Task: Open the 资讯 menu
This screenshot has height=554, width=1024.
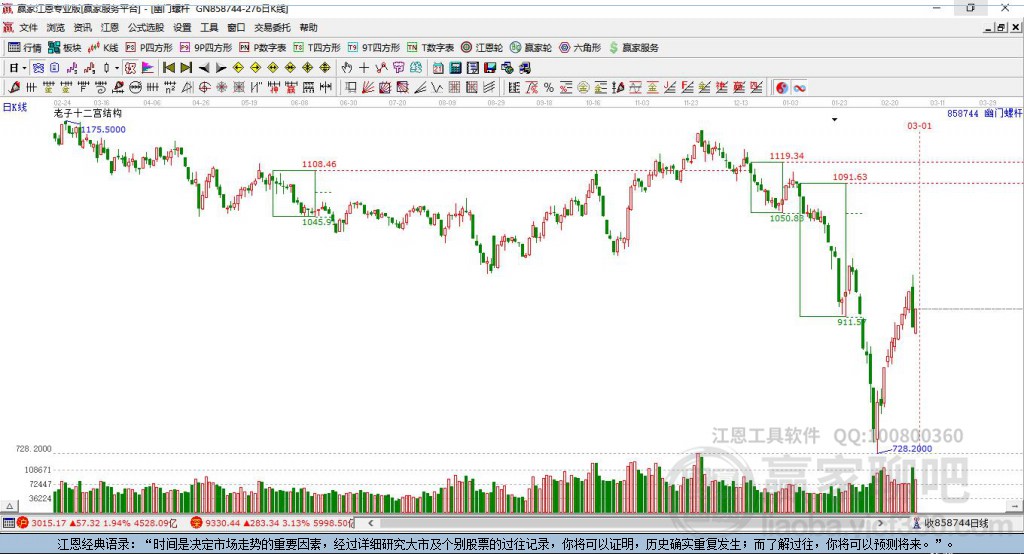Action: click(82, 27)
